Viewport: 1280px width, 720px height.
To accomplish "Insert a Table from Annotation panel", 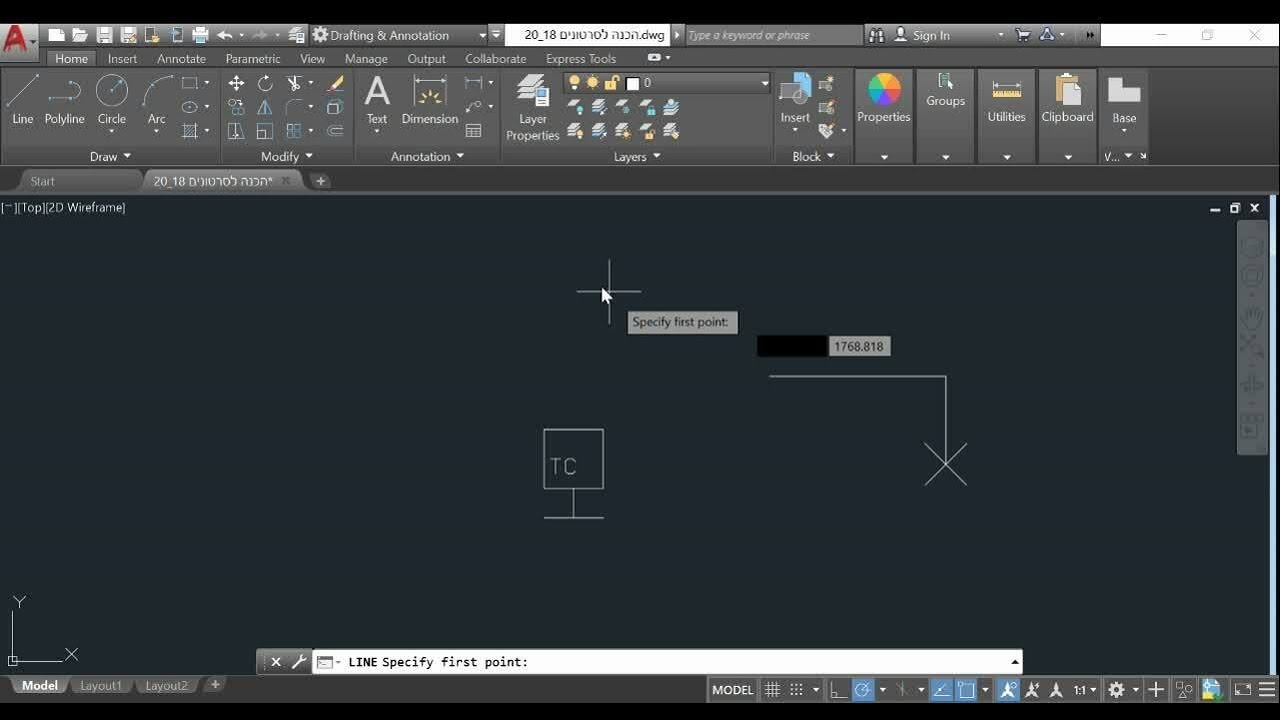I will click(474, 131).
